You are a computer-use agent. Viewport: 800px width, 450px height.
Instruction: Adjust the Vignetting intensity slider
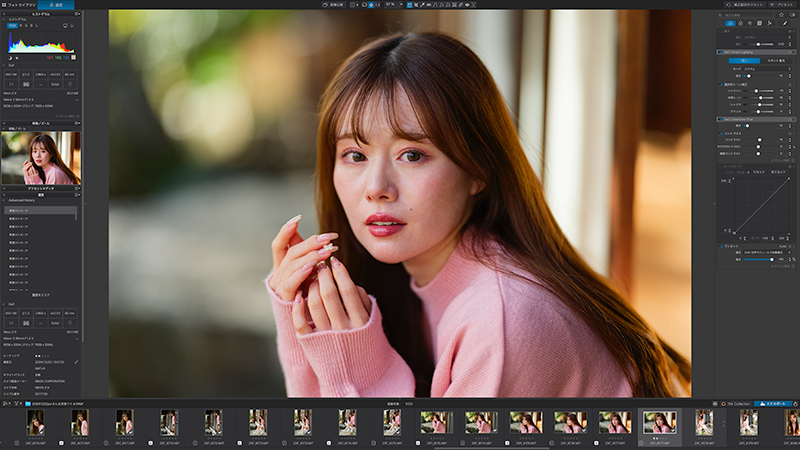coord(758,259)
